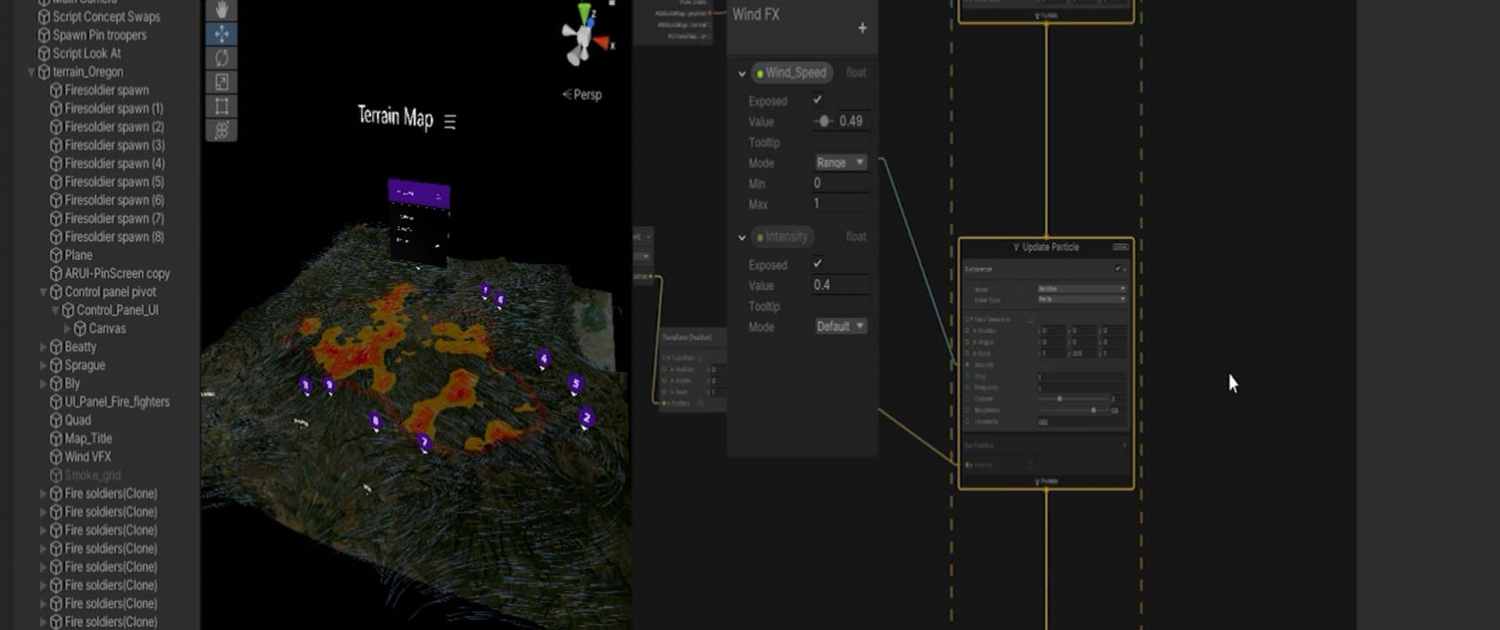The height and width of the screenshot is (630, 1500).
Task: Collapse the terrain_Oregon hierarchy item
Action: 31,72
